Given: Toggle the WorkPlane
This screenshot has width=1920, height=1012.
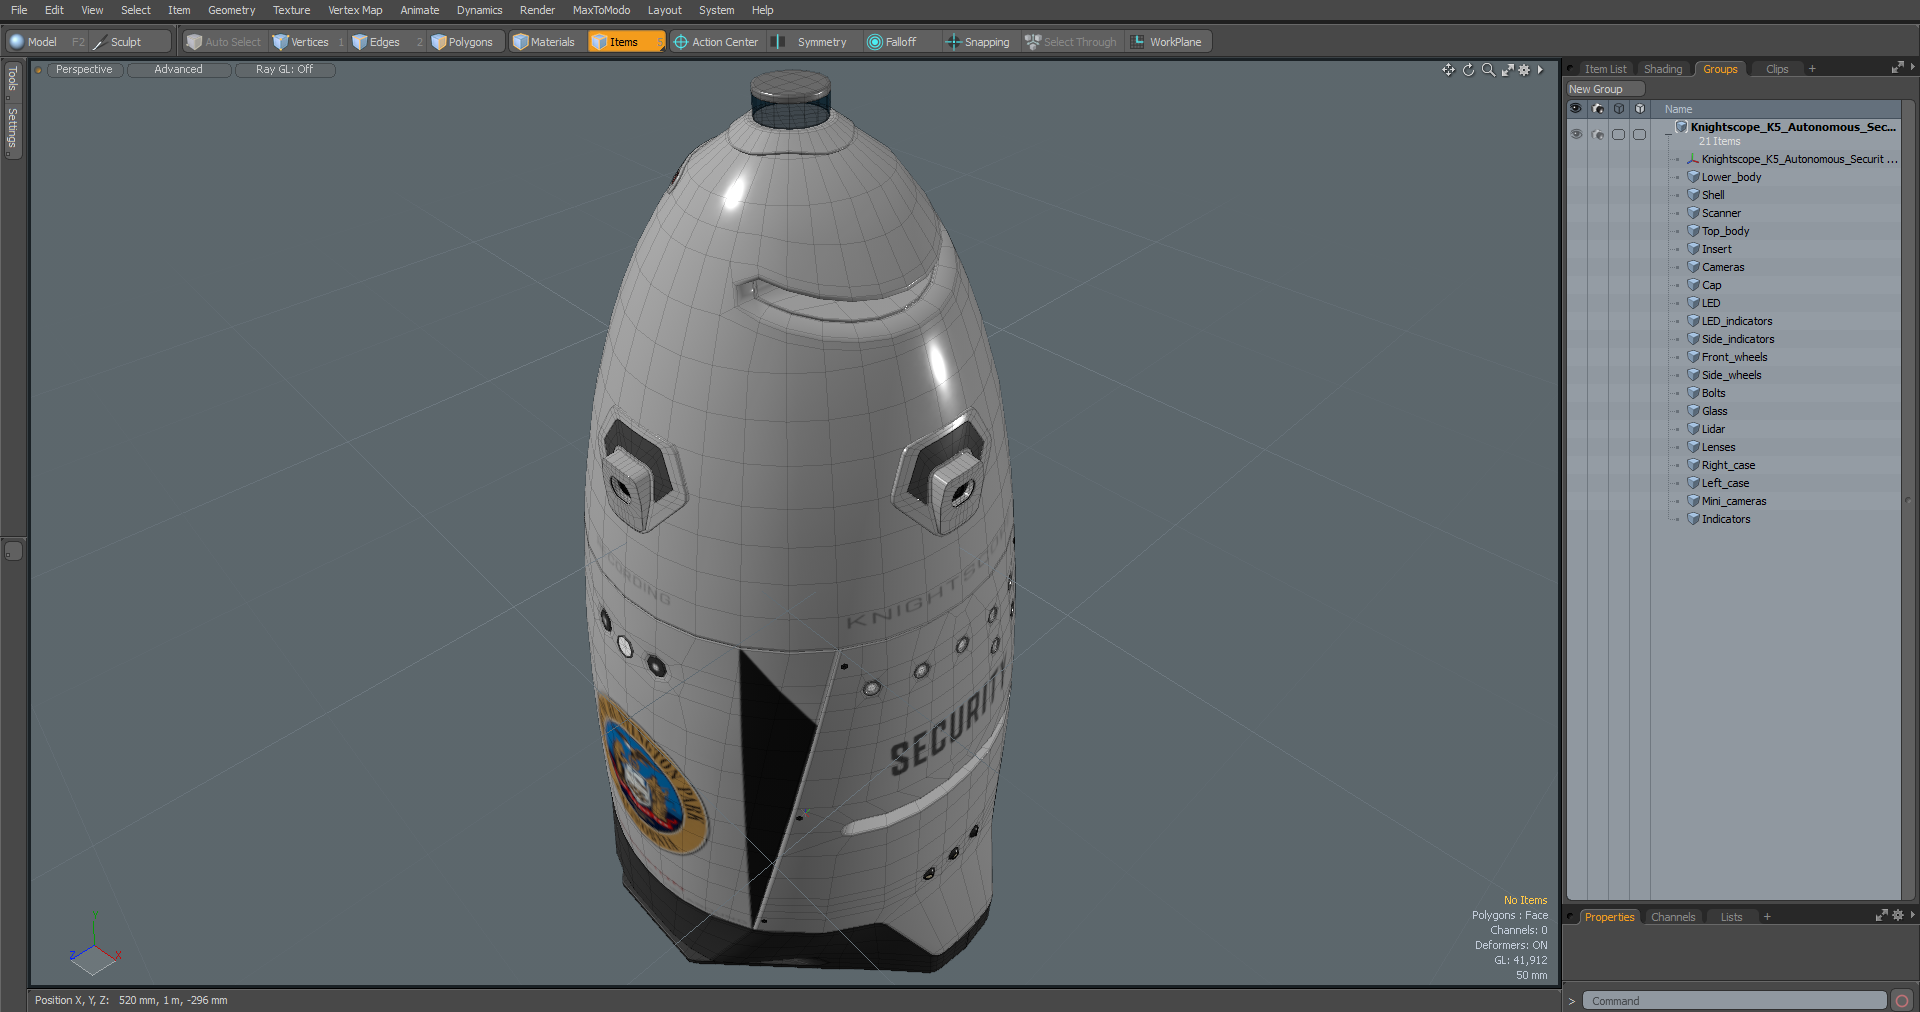Looking at the screenshot, I should [x=1167, y=42].
